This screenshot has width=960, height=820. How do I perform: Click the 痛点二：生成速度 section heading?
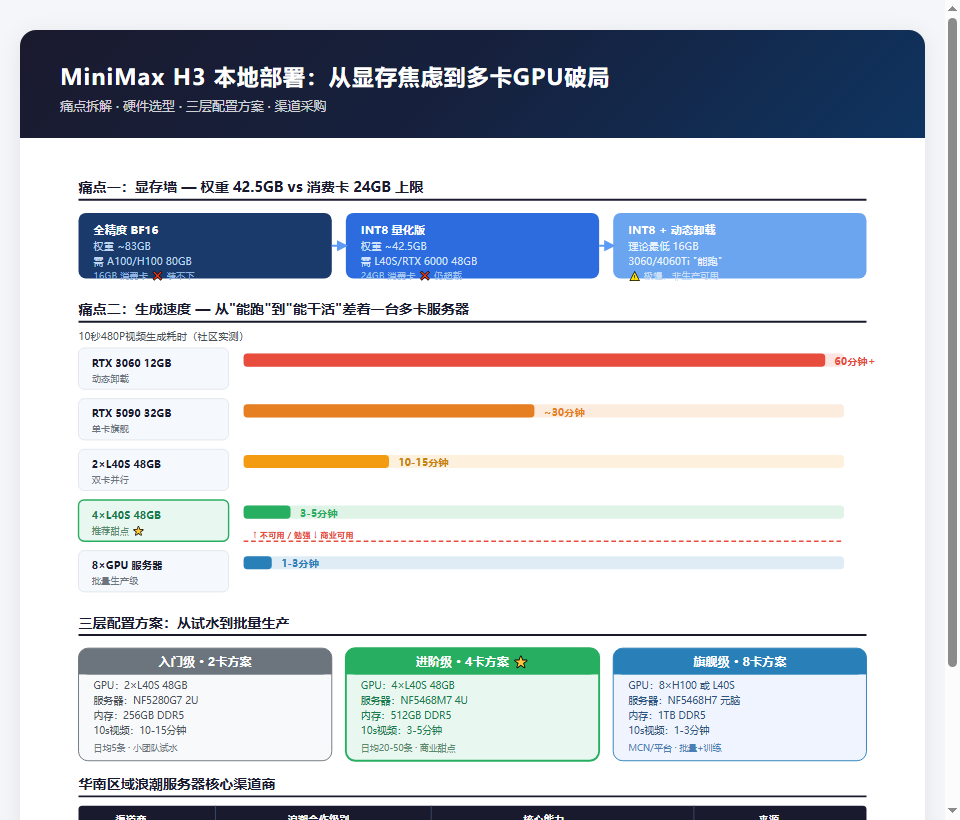(x=274, y=309)
